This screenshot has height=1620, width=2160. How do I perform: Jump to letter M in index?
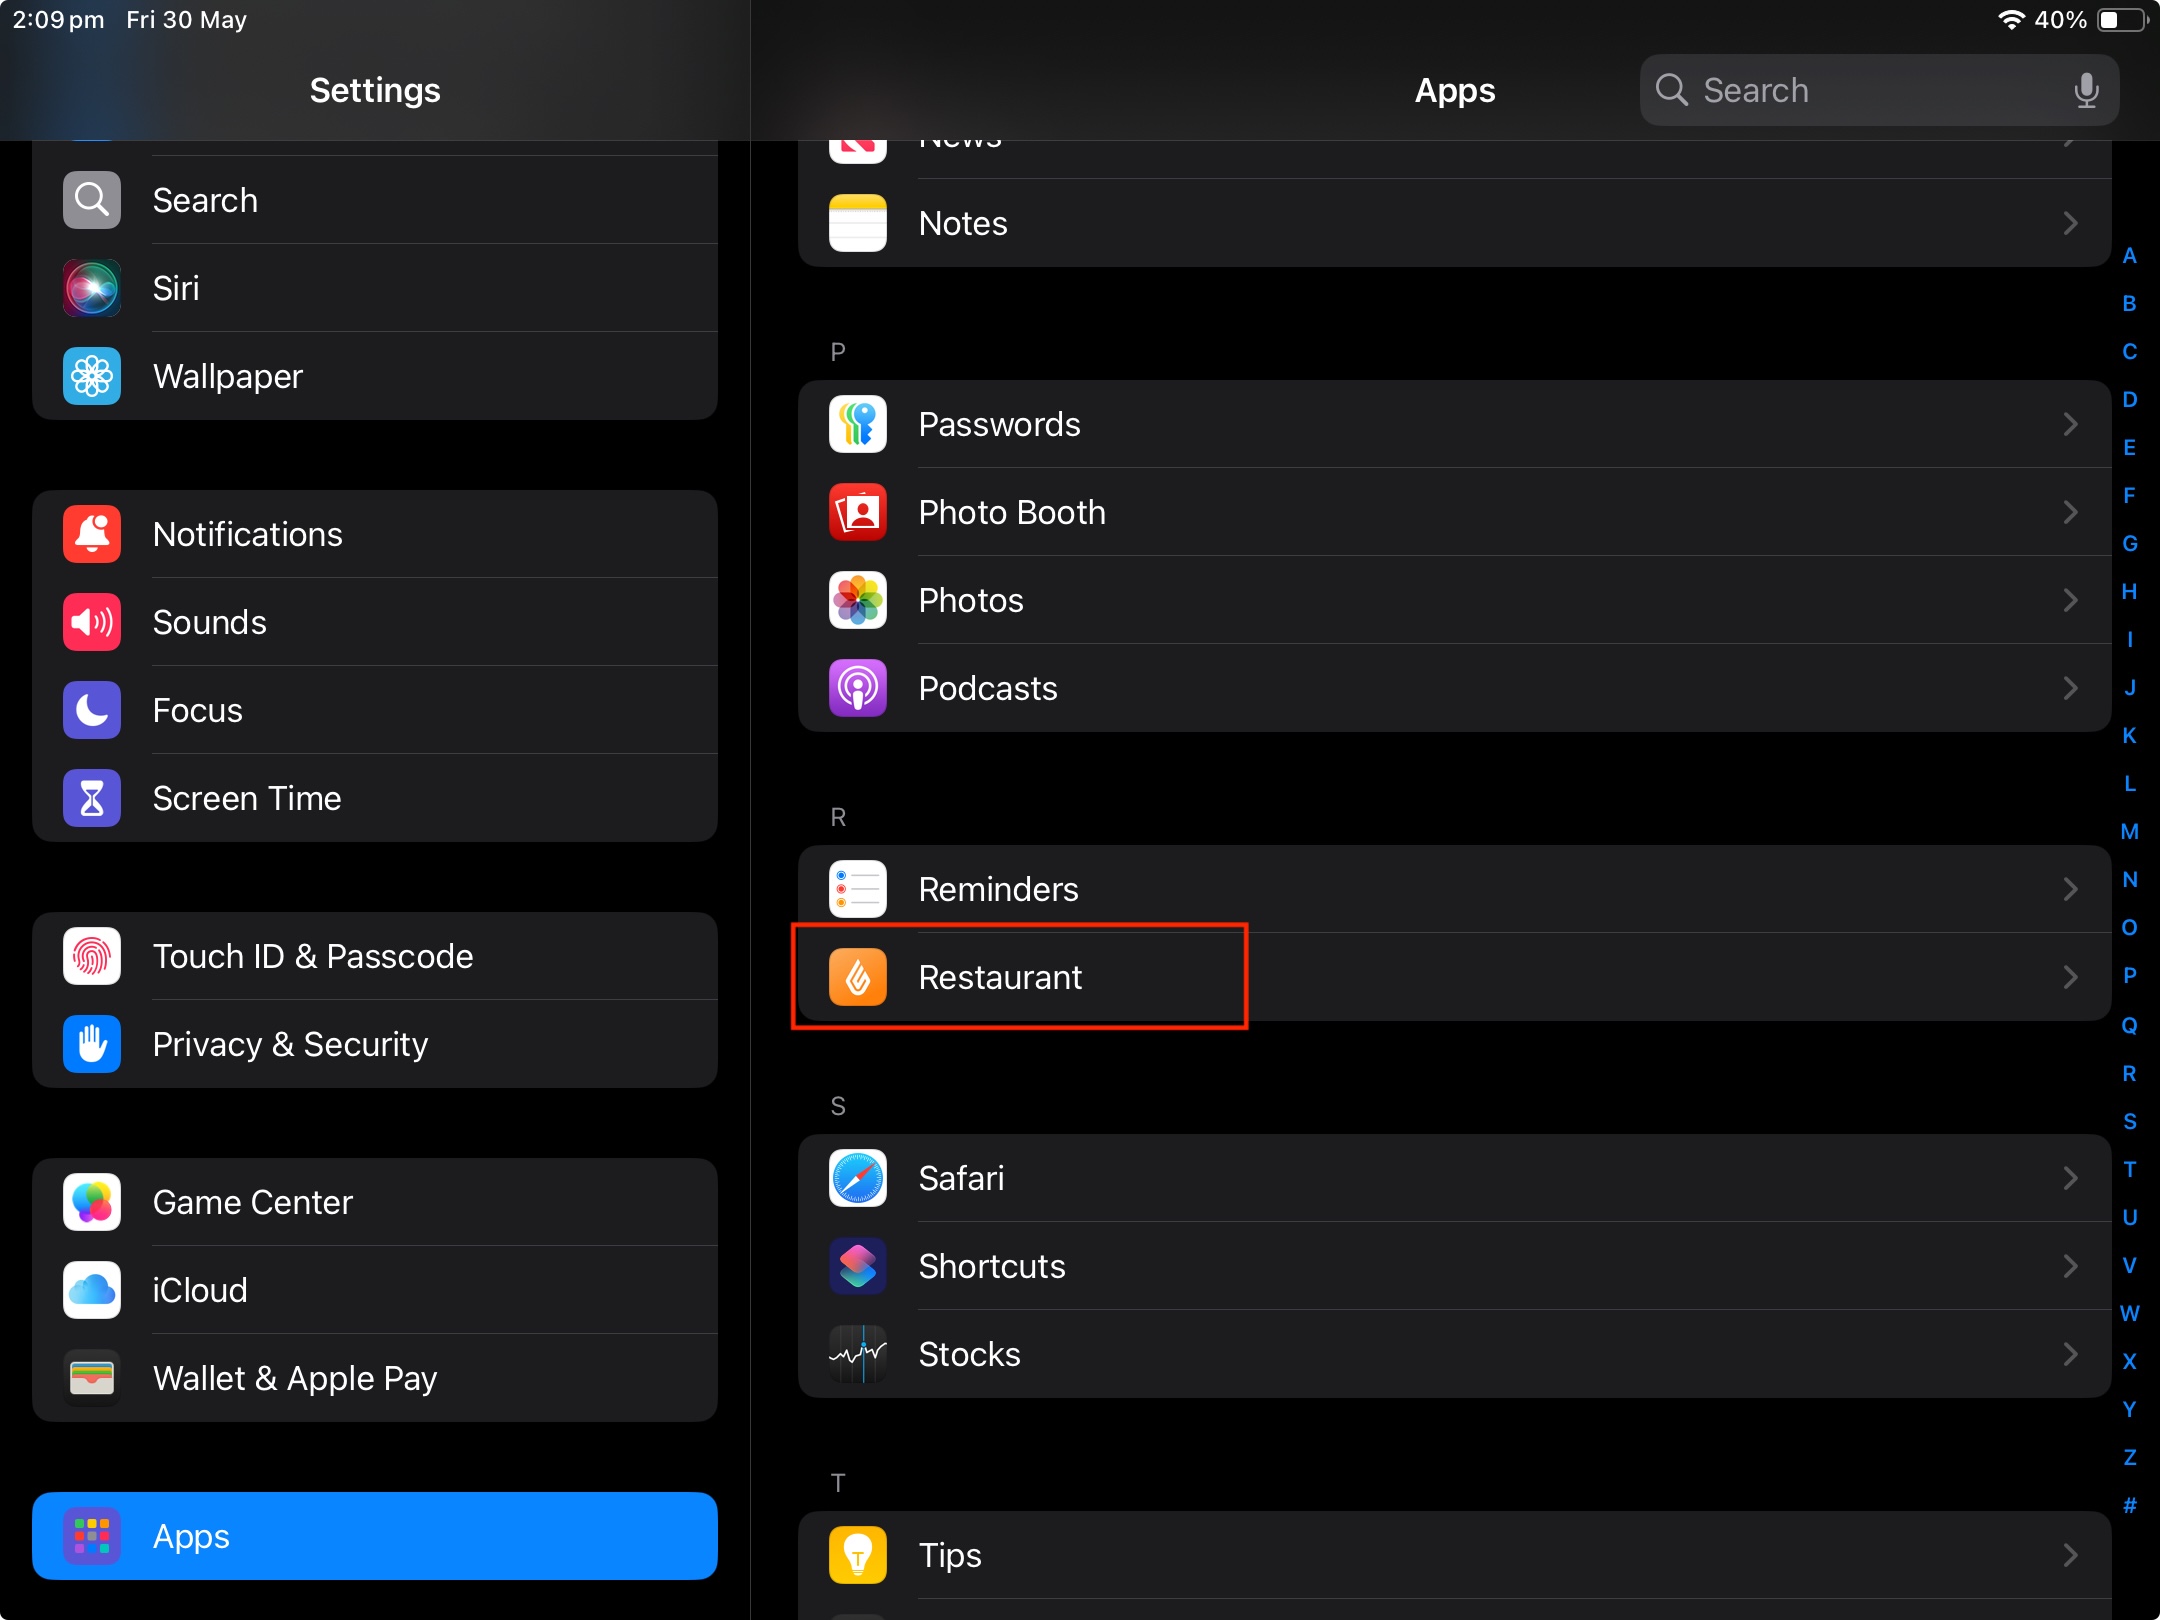coord(2130,832)
